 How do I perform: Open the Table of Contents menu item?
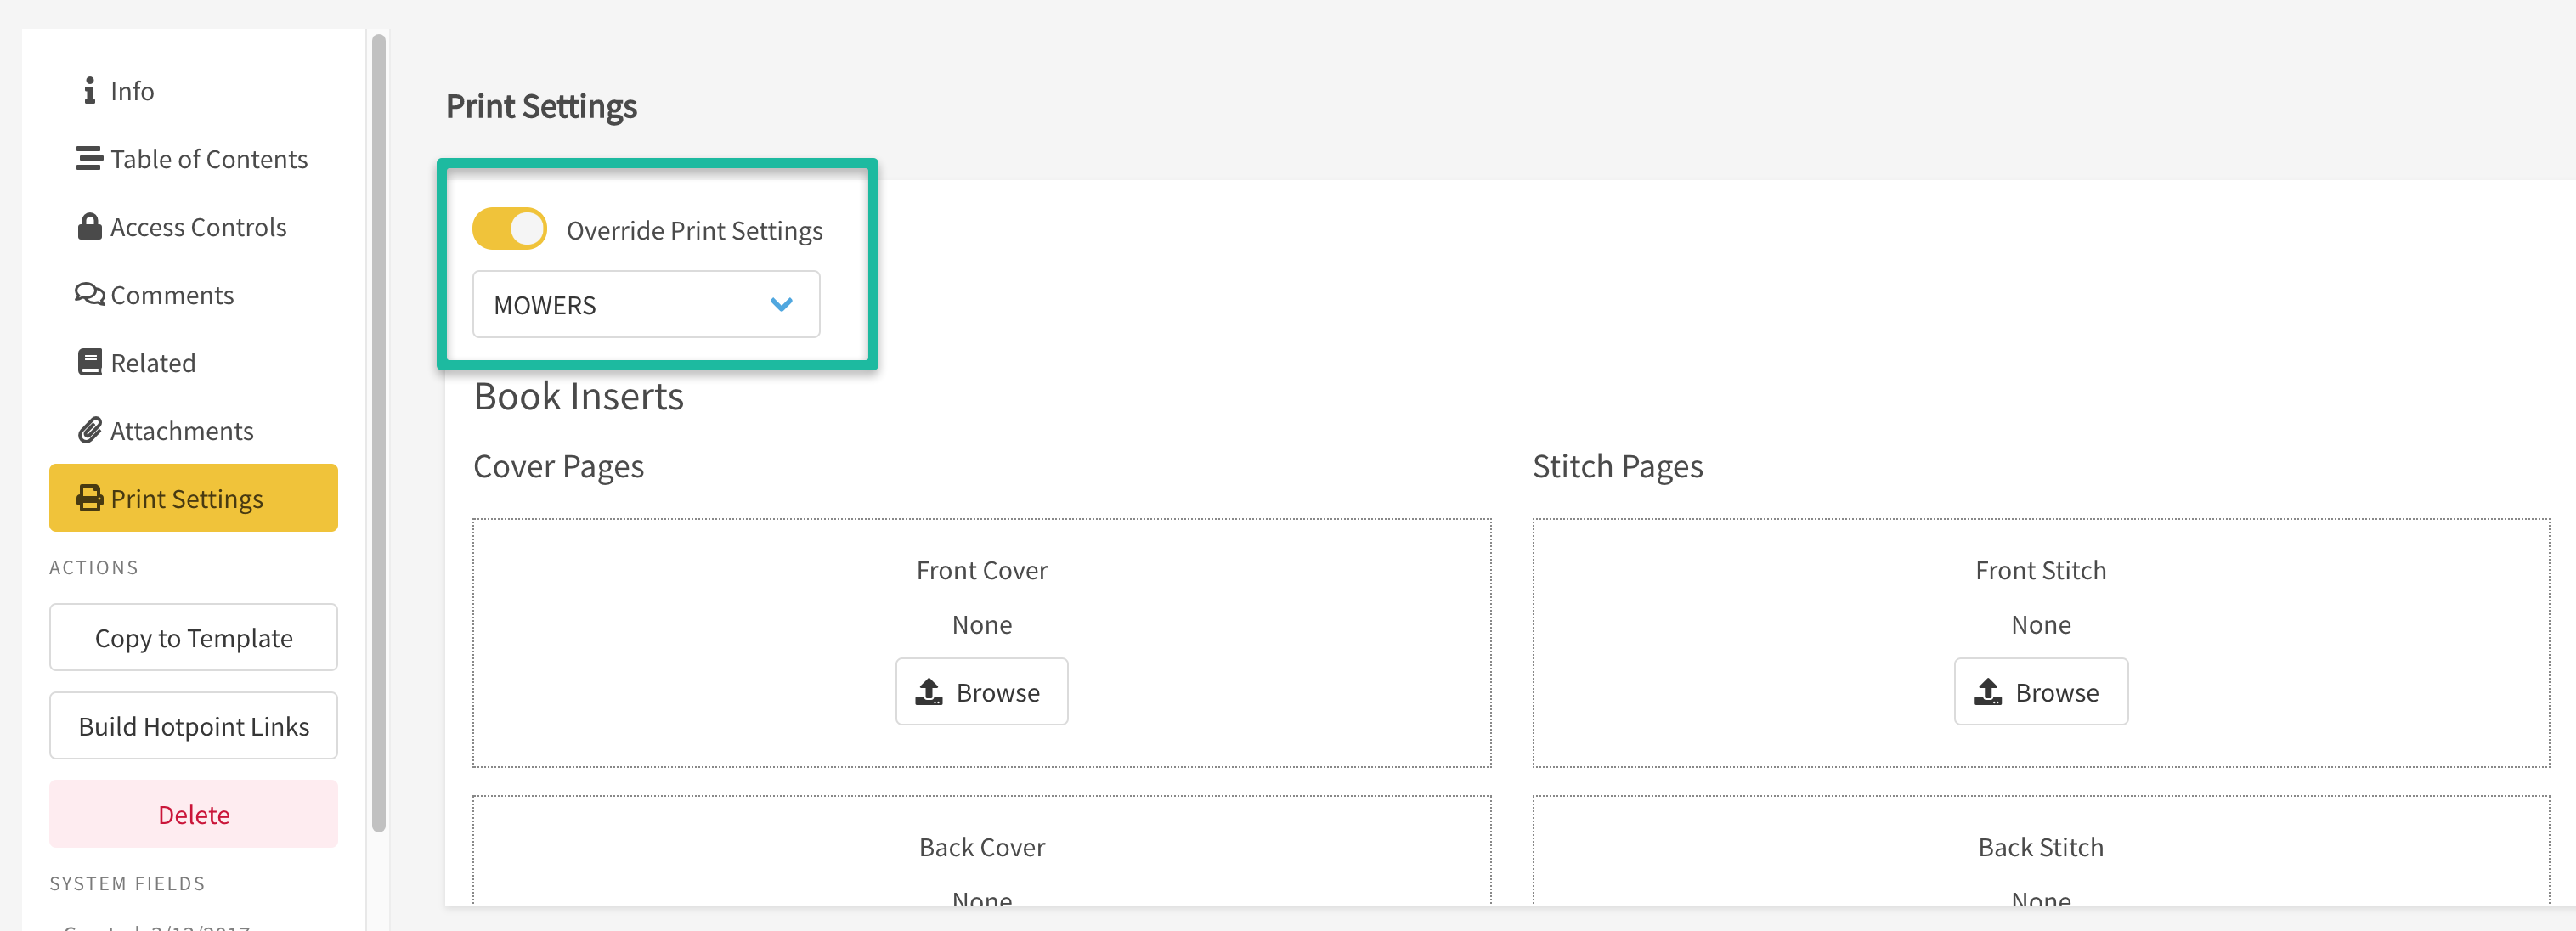point(208,159)
